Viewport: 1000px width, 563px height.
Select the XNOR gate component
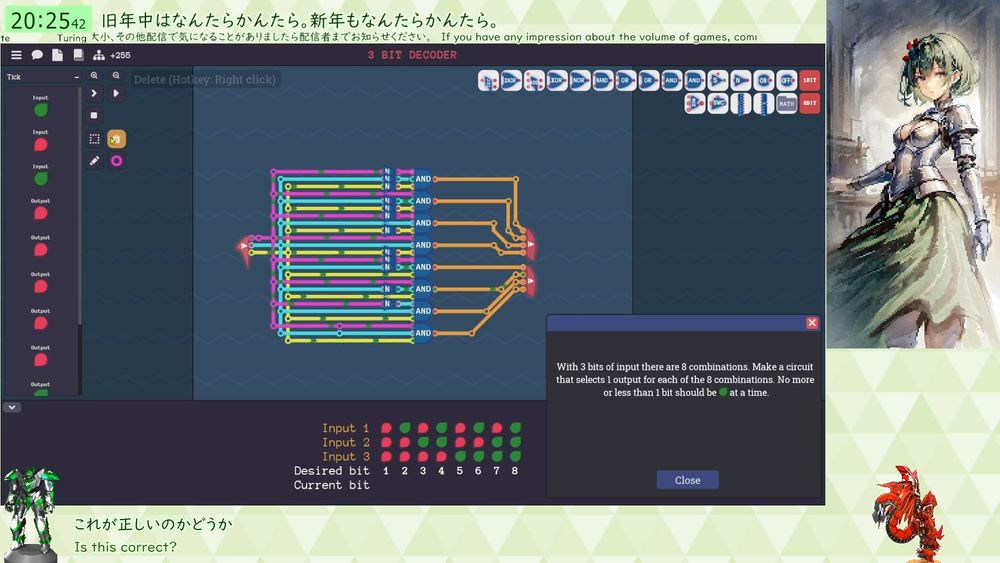(511, 80)
